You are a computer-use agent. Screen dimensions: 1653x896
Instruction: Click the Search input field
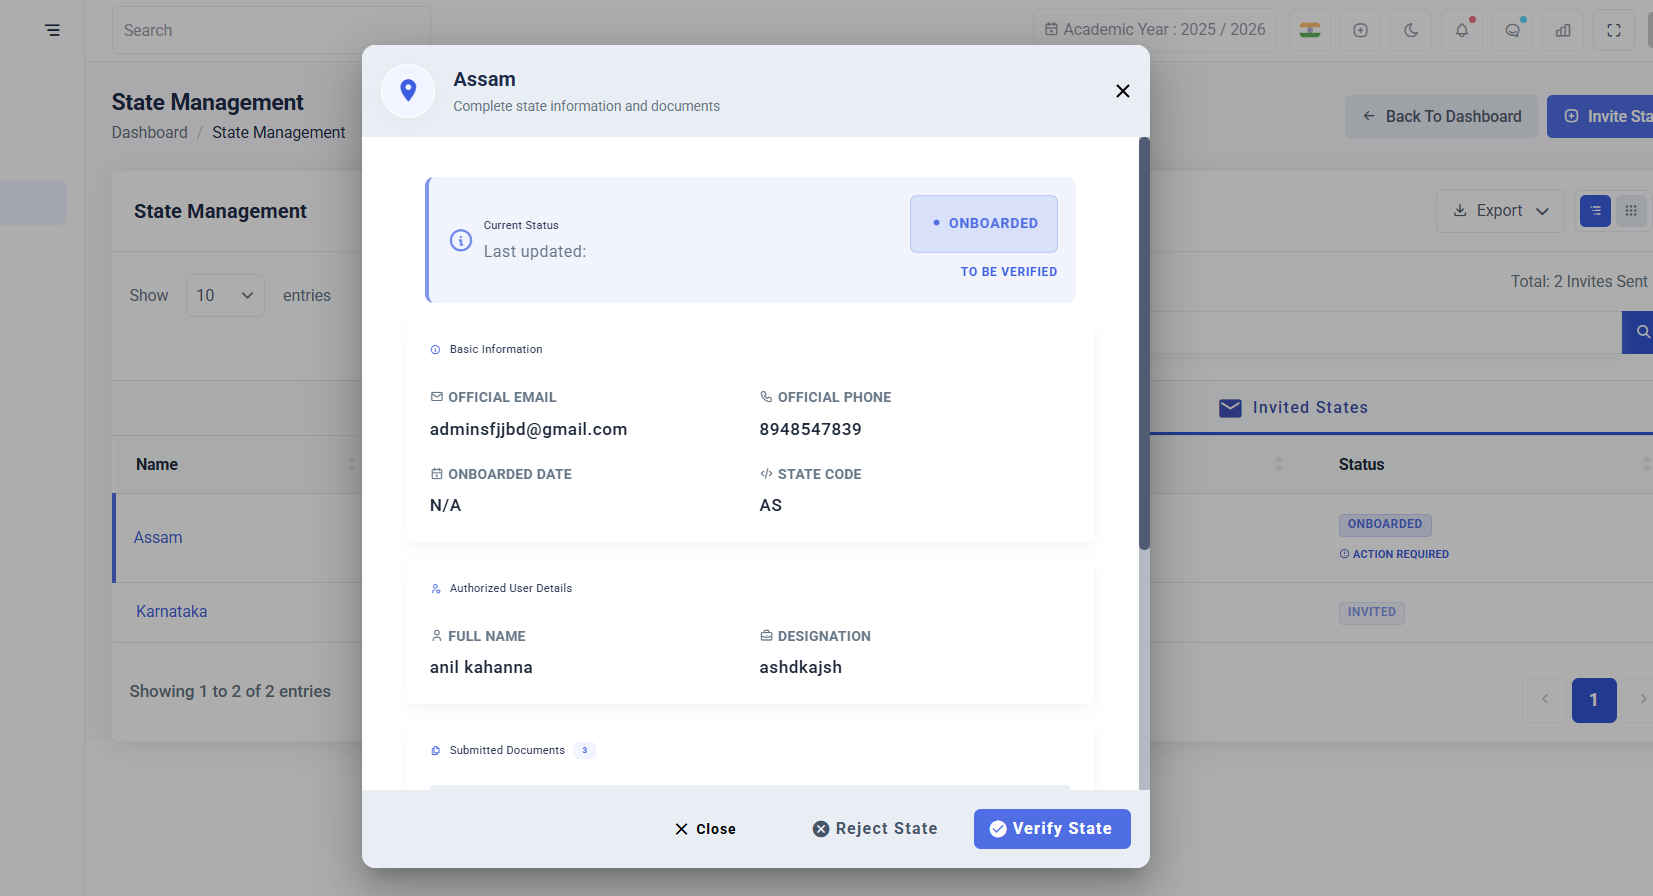point(271,30)
